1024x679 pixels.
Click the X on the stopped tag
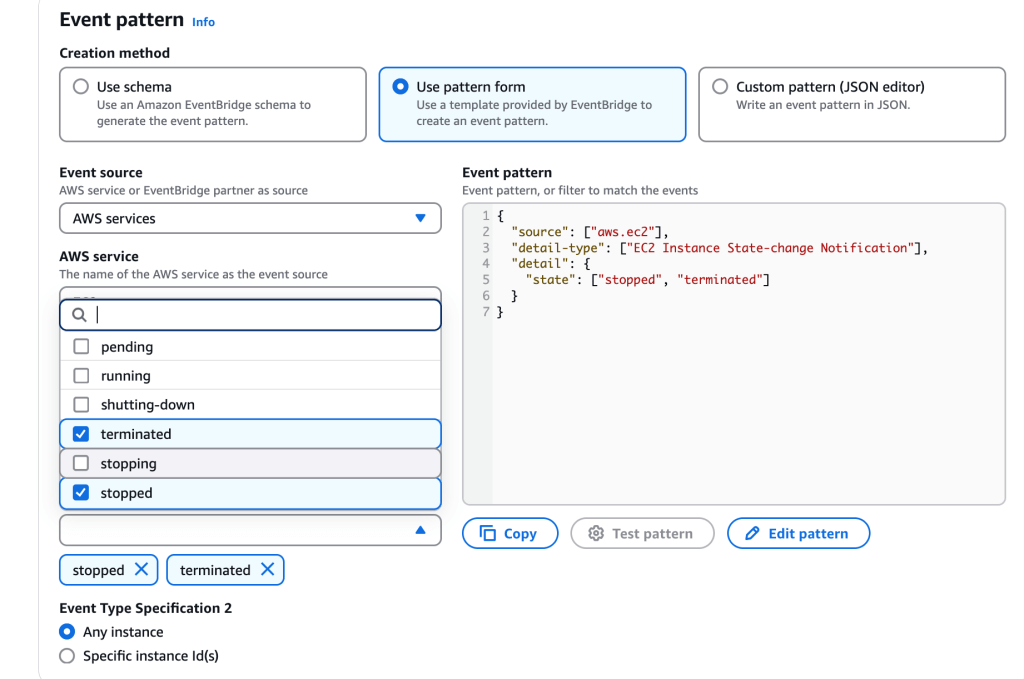click(141, 569)
